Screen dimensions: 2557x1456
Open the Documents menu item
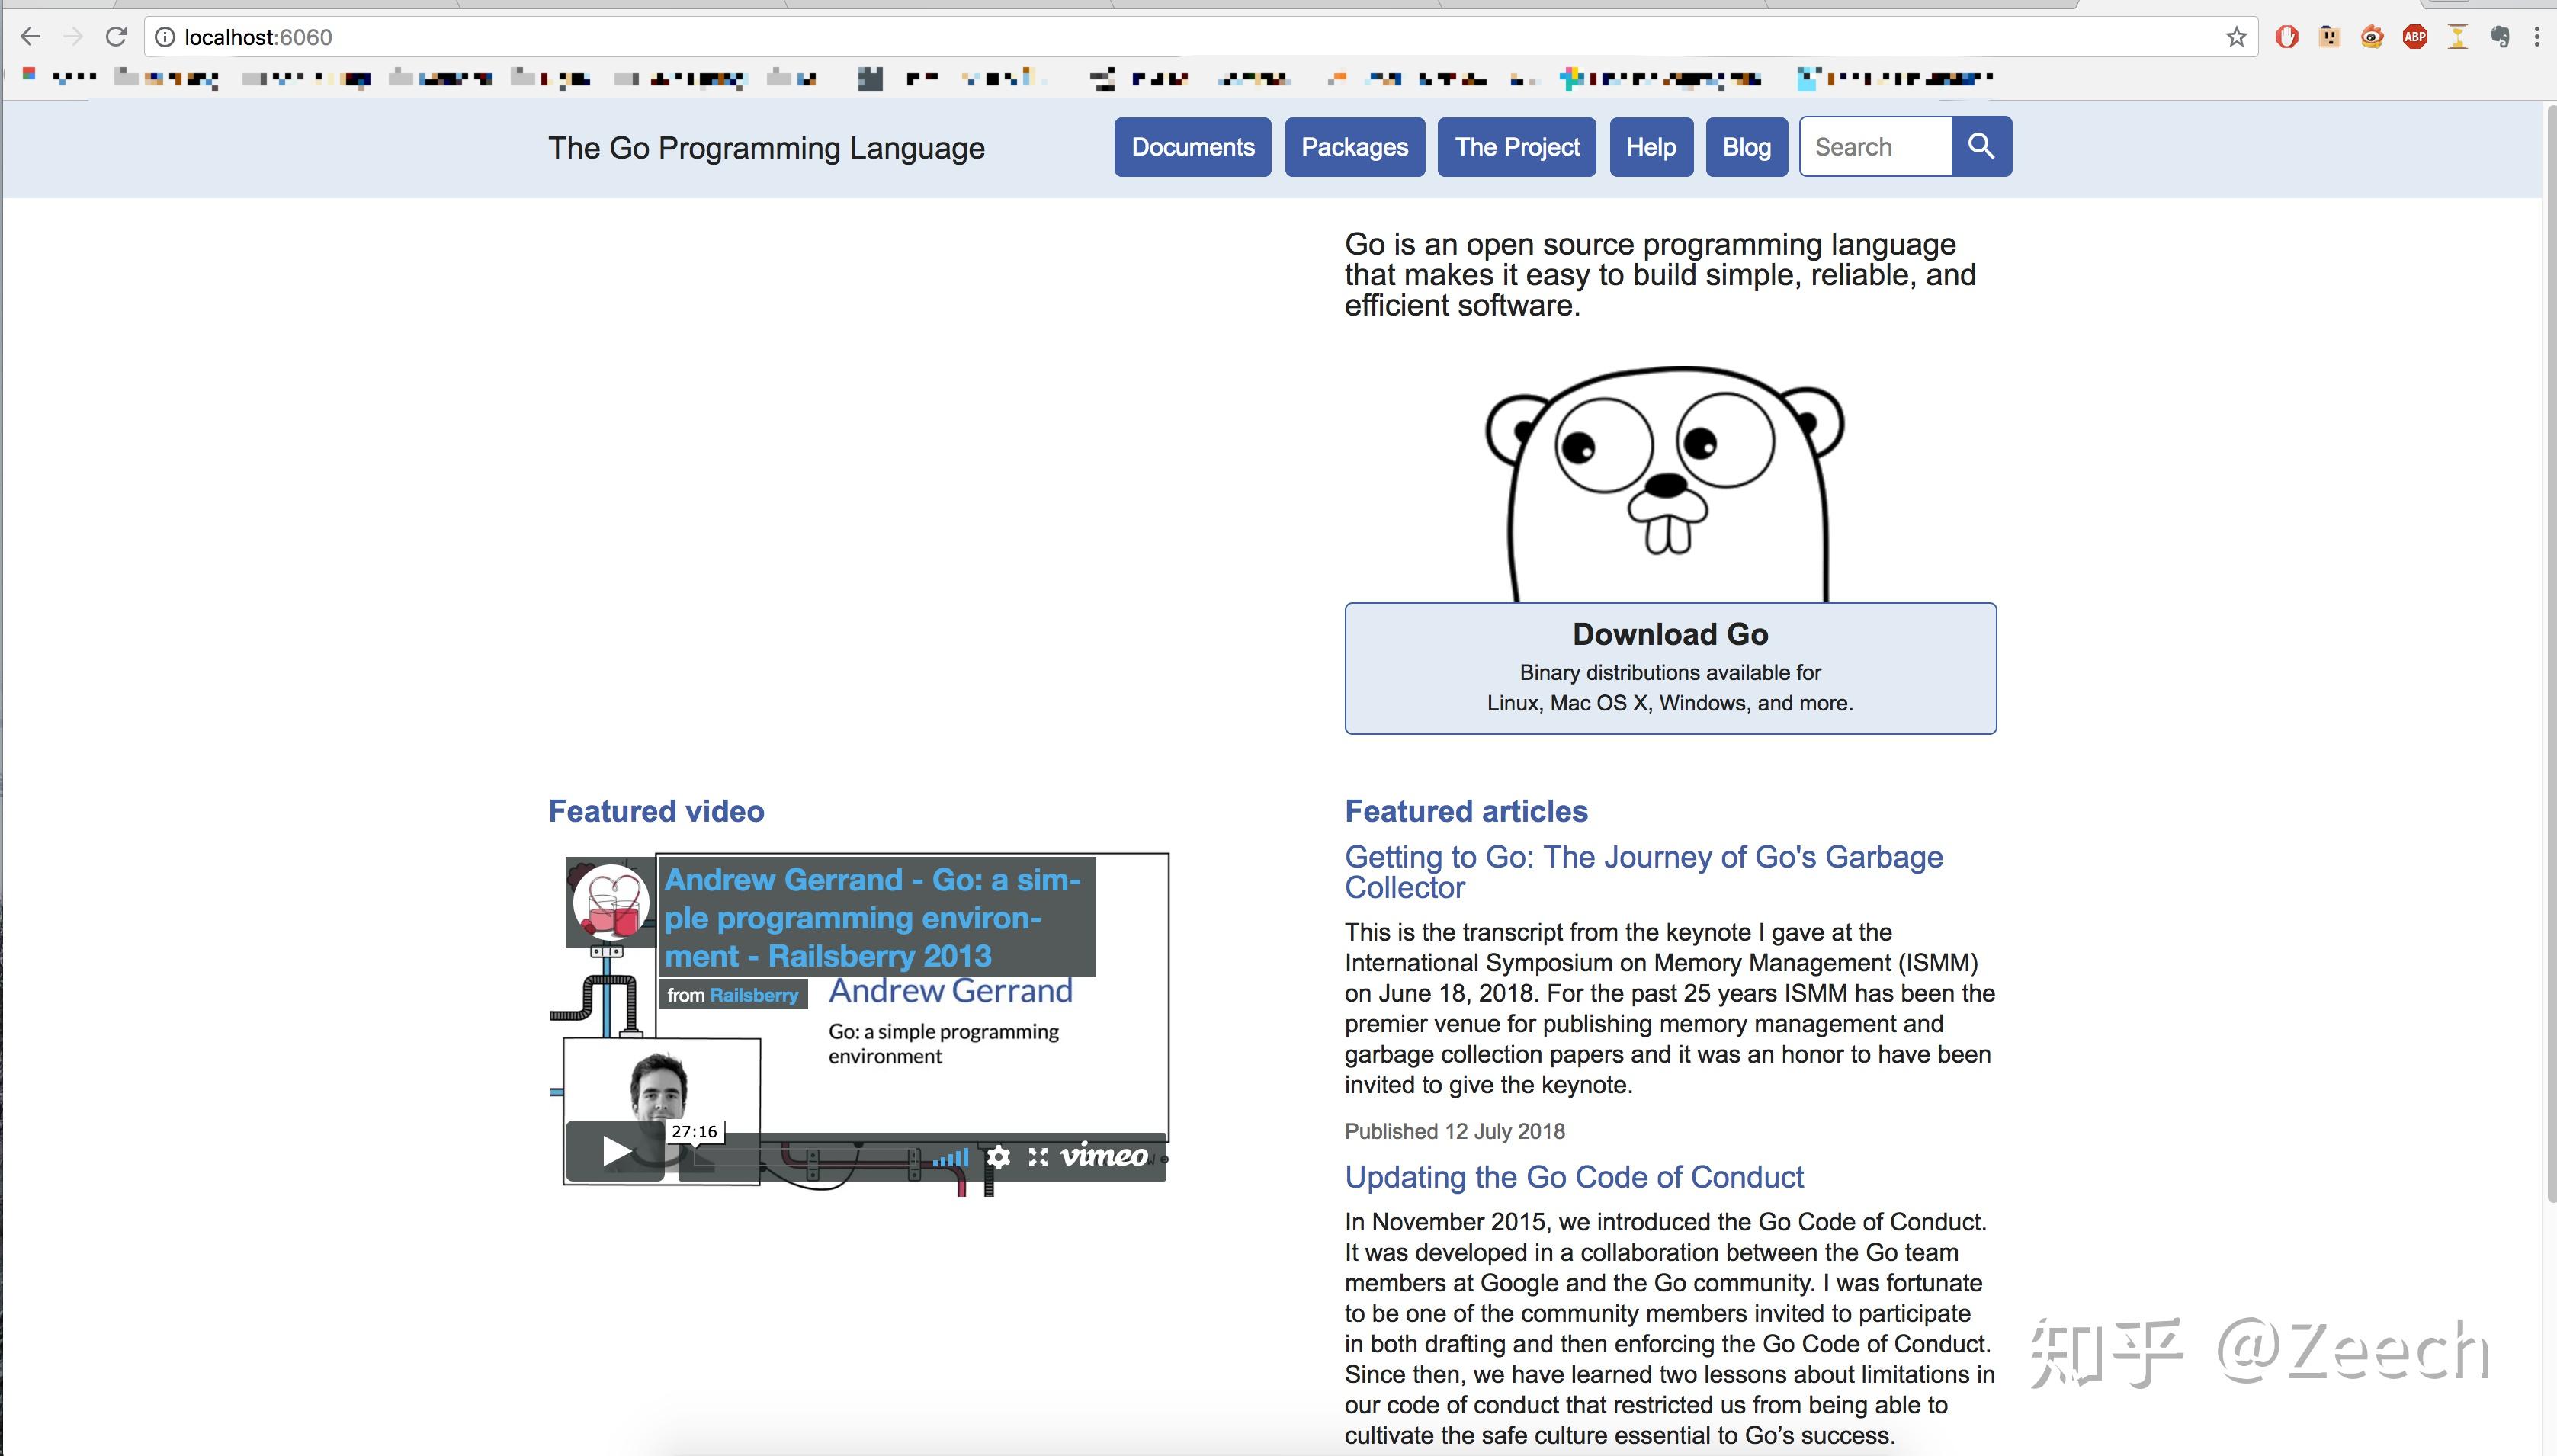click(x=1192, y=147)
